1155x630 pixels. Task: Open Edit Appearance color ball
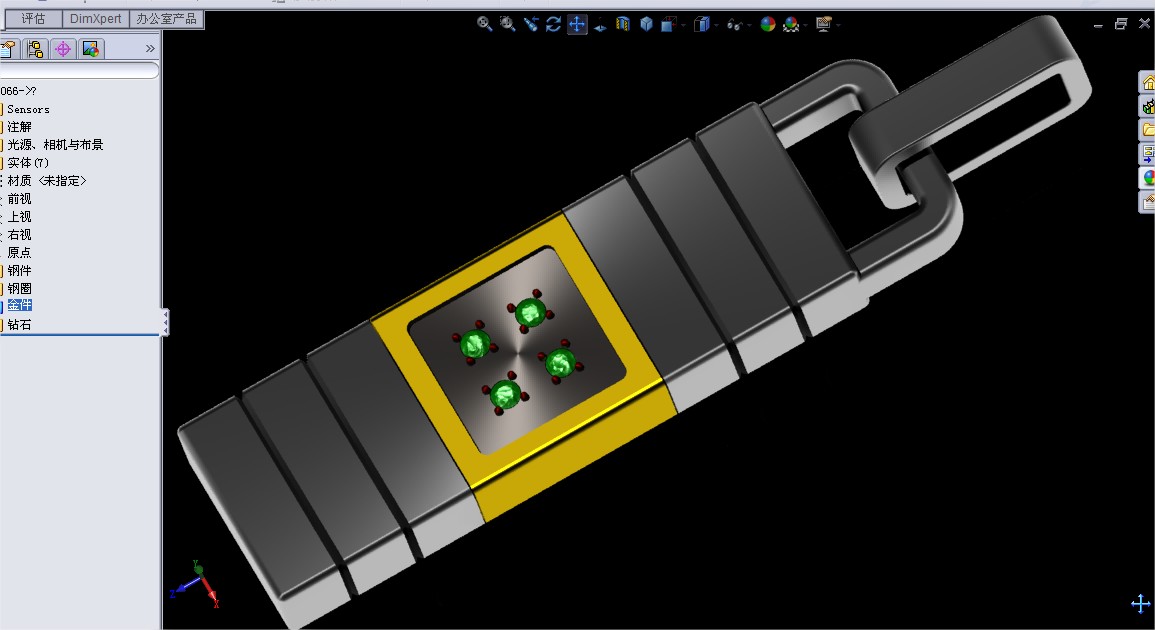[x=768, y=24]
